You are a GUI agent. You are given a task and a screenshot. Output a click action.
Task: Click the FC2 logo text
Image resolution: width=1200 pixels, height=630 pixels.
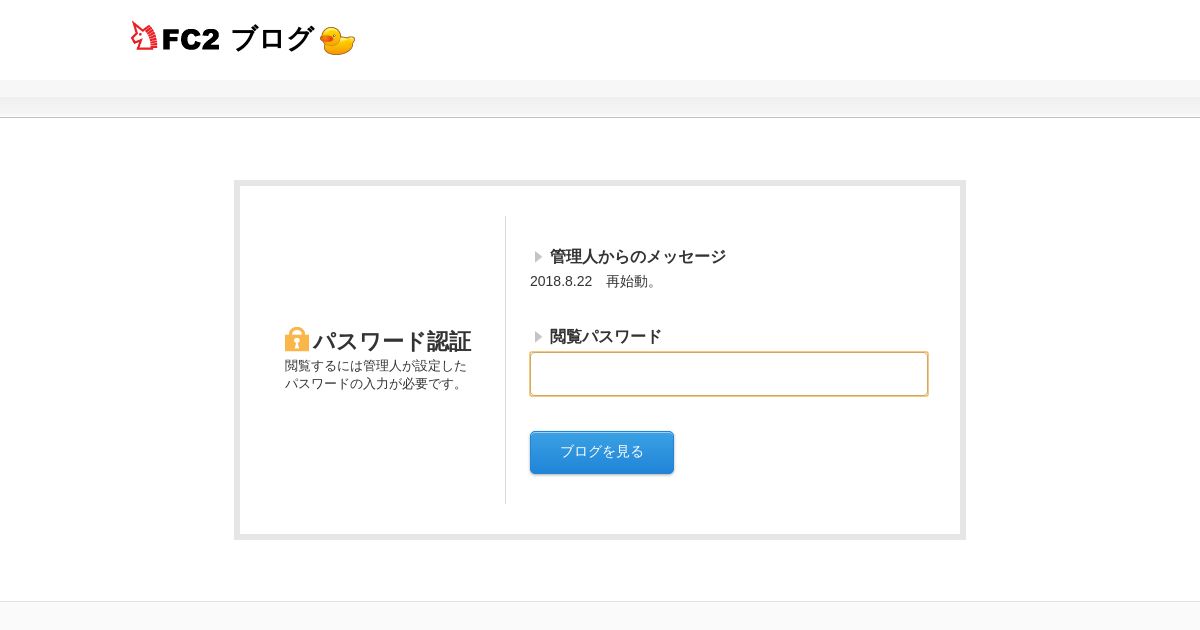[190, 40]
